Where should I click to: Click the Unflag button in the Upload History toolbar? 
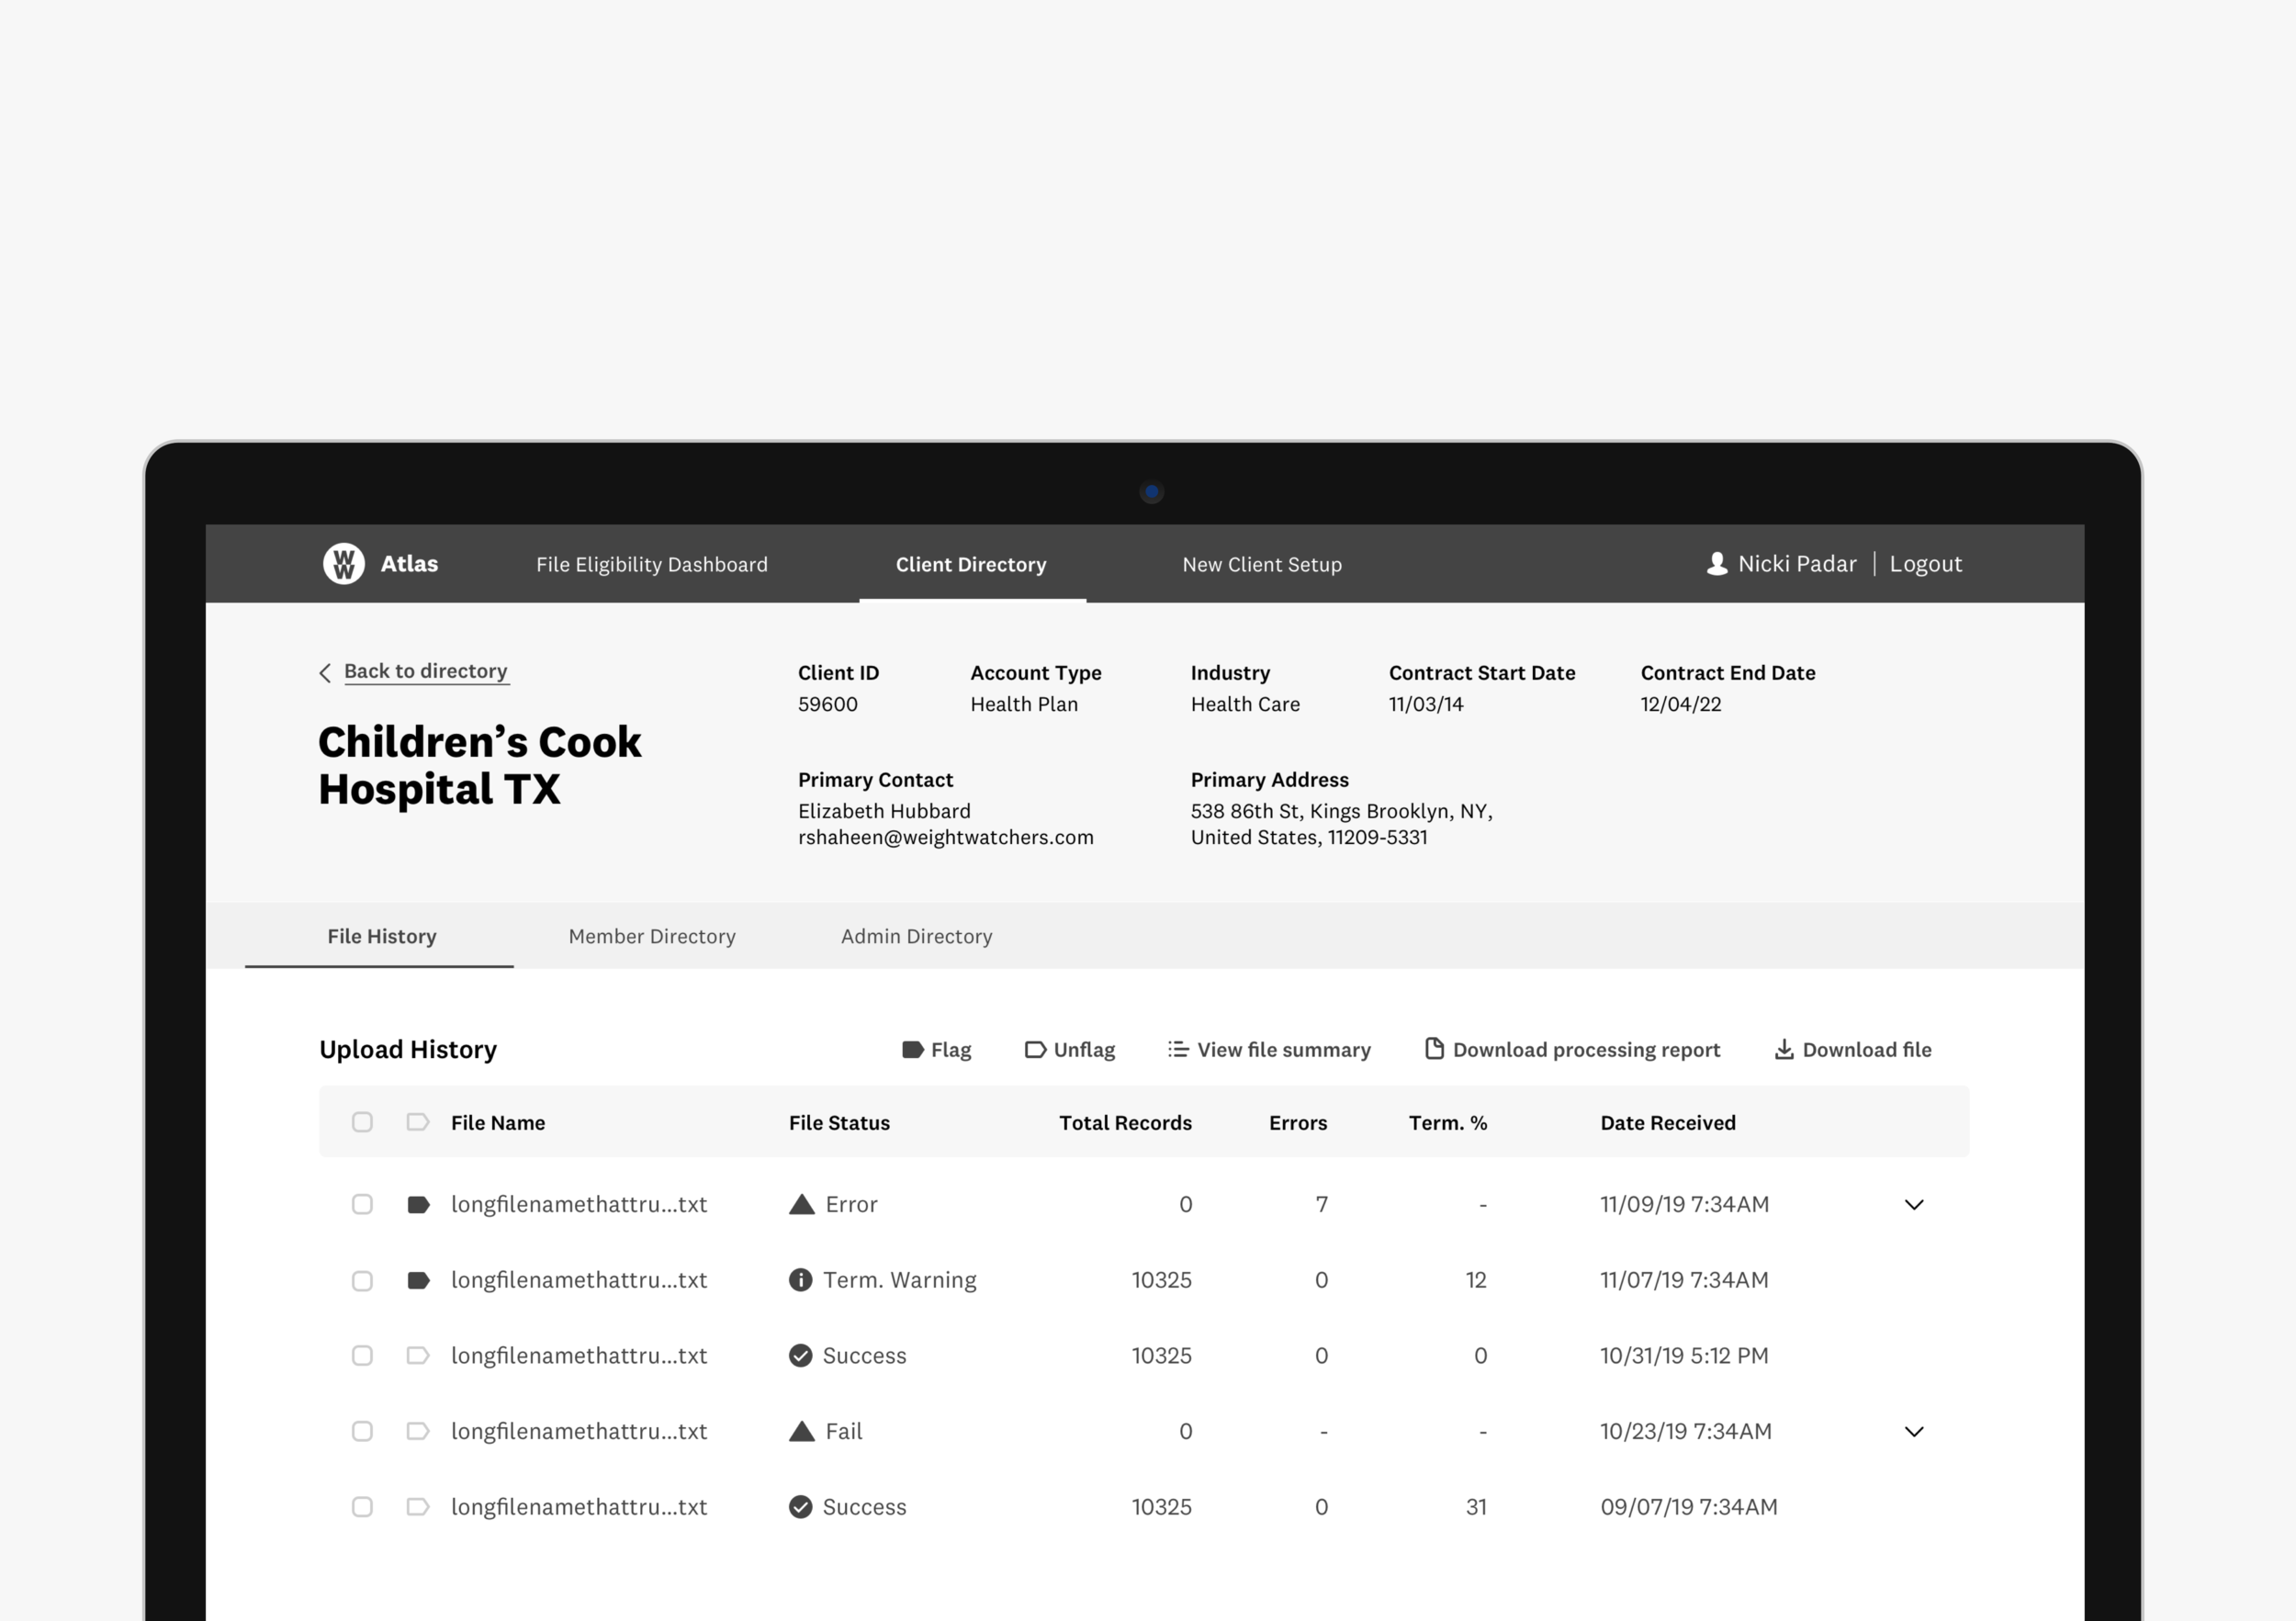[1070, 1049]
